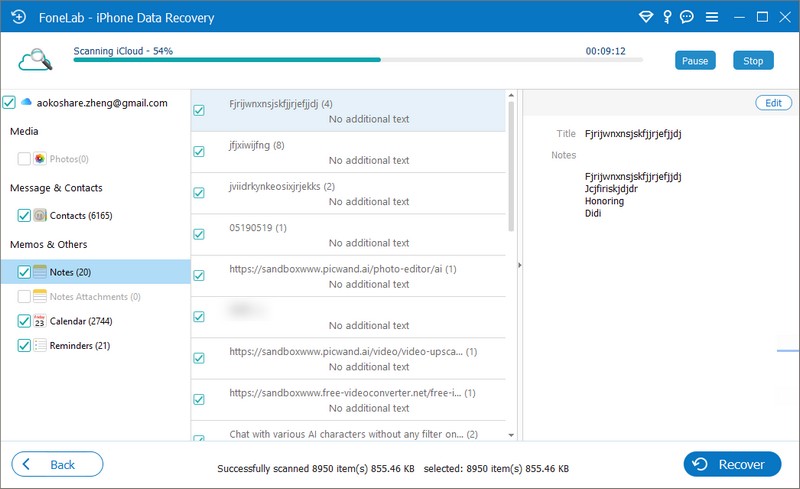Open the 'Chat with various AI characters' note
Viewport: 800px width, 489px height.
[x=348, y=432]
